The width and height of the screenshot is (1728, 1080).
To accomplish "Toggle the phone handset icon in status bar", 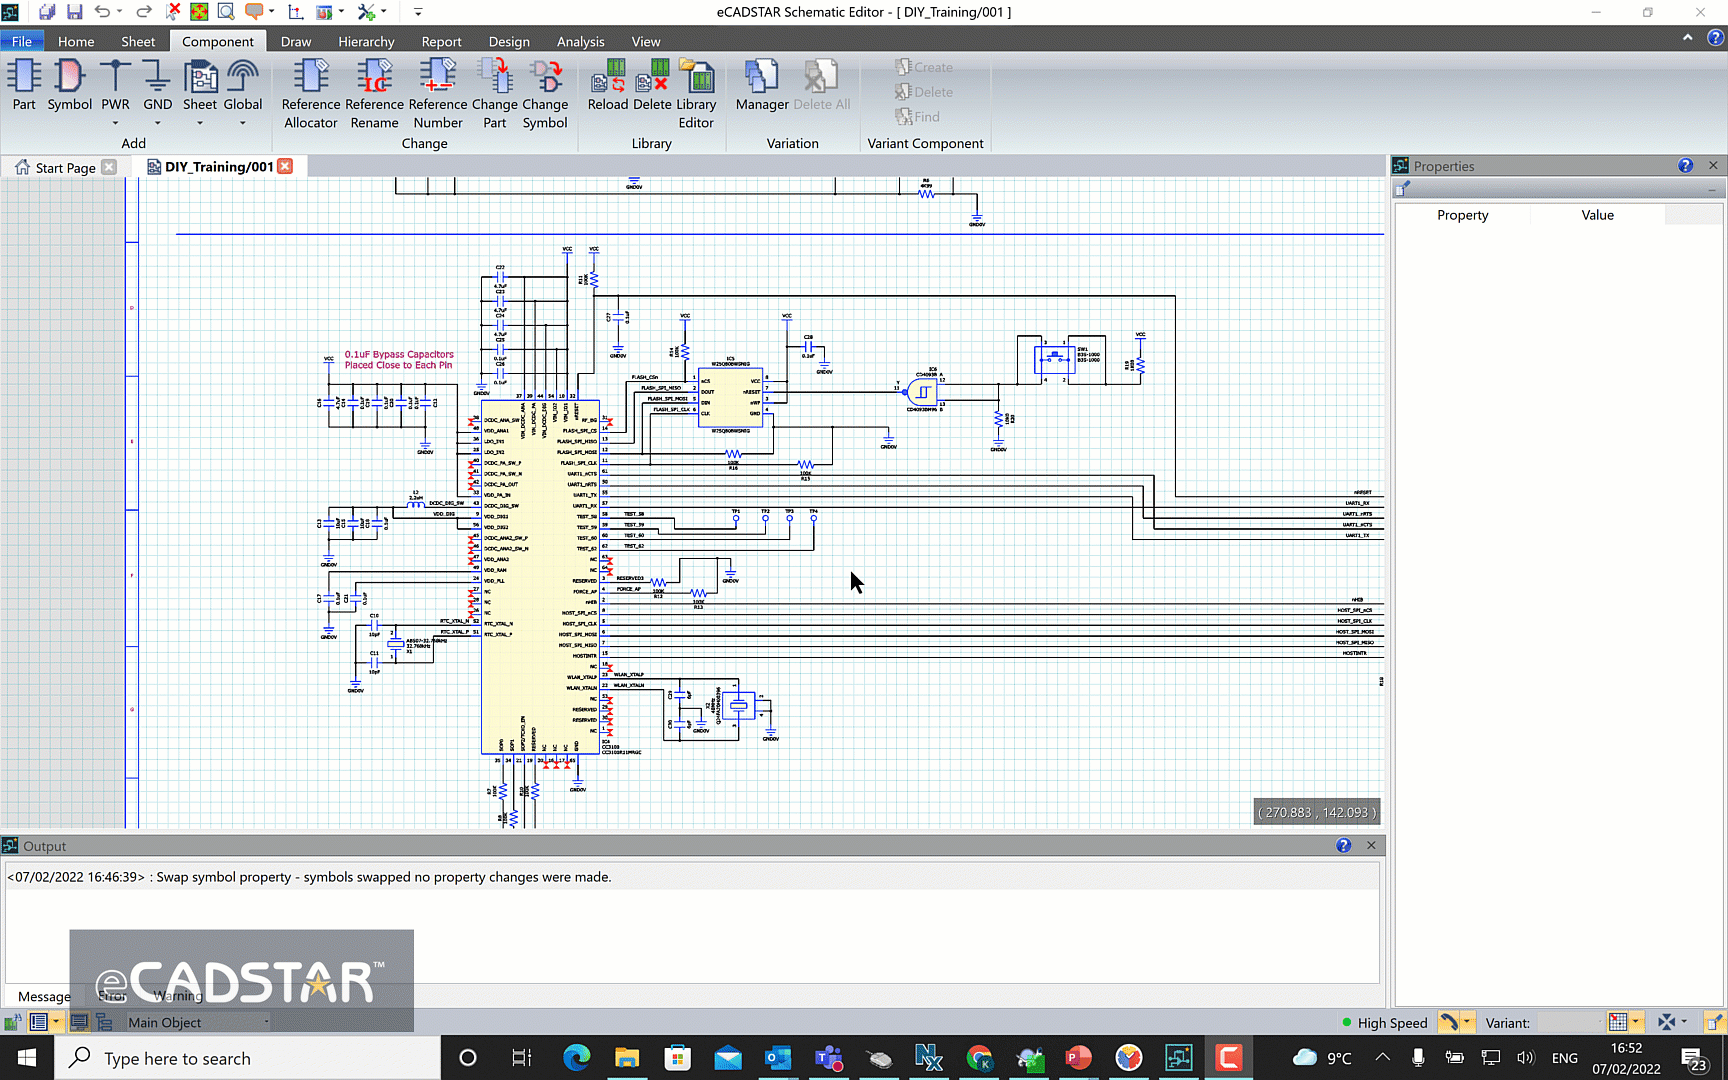I will [1449, 1022].
